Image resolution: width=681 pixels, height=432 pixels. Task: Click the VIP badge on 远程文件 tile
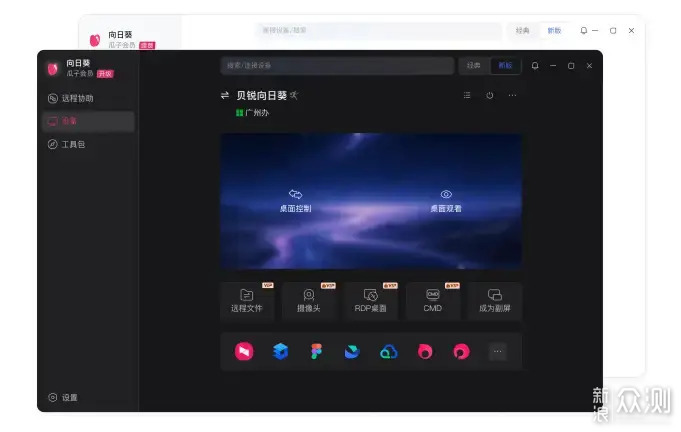[x=268, y=285]
